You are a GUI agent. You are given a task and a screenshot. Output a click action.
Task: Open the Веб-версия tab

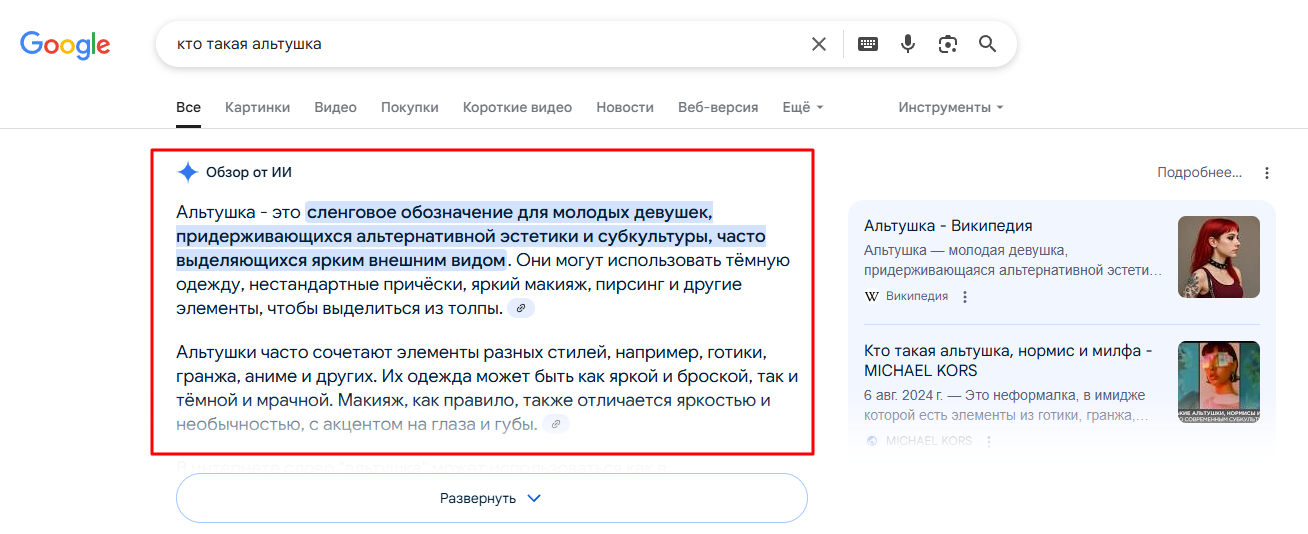click(x=718, y=107)
